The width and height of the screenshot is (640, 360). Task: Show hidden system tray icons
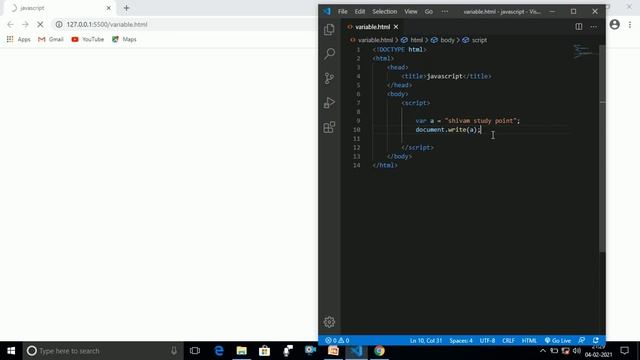542,351
